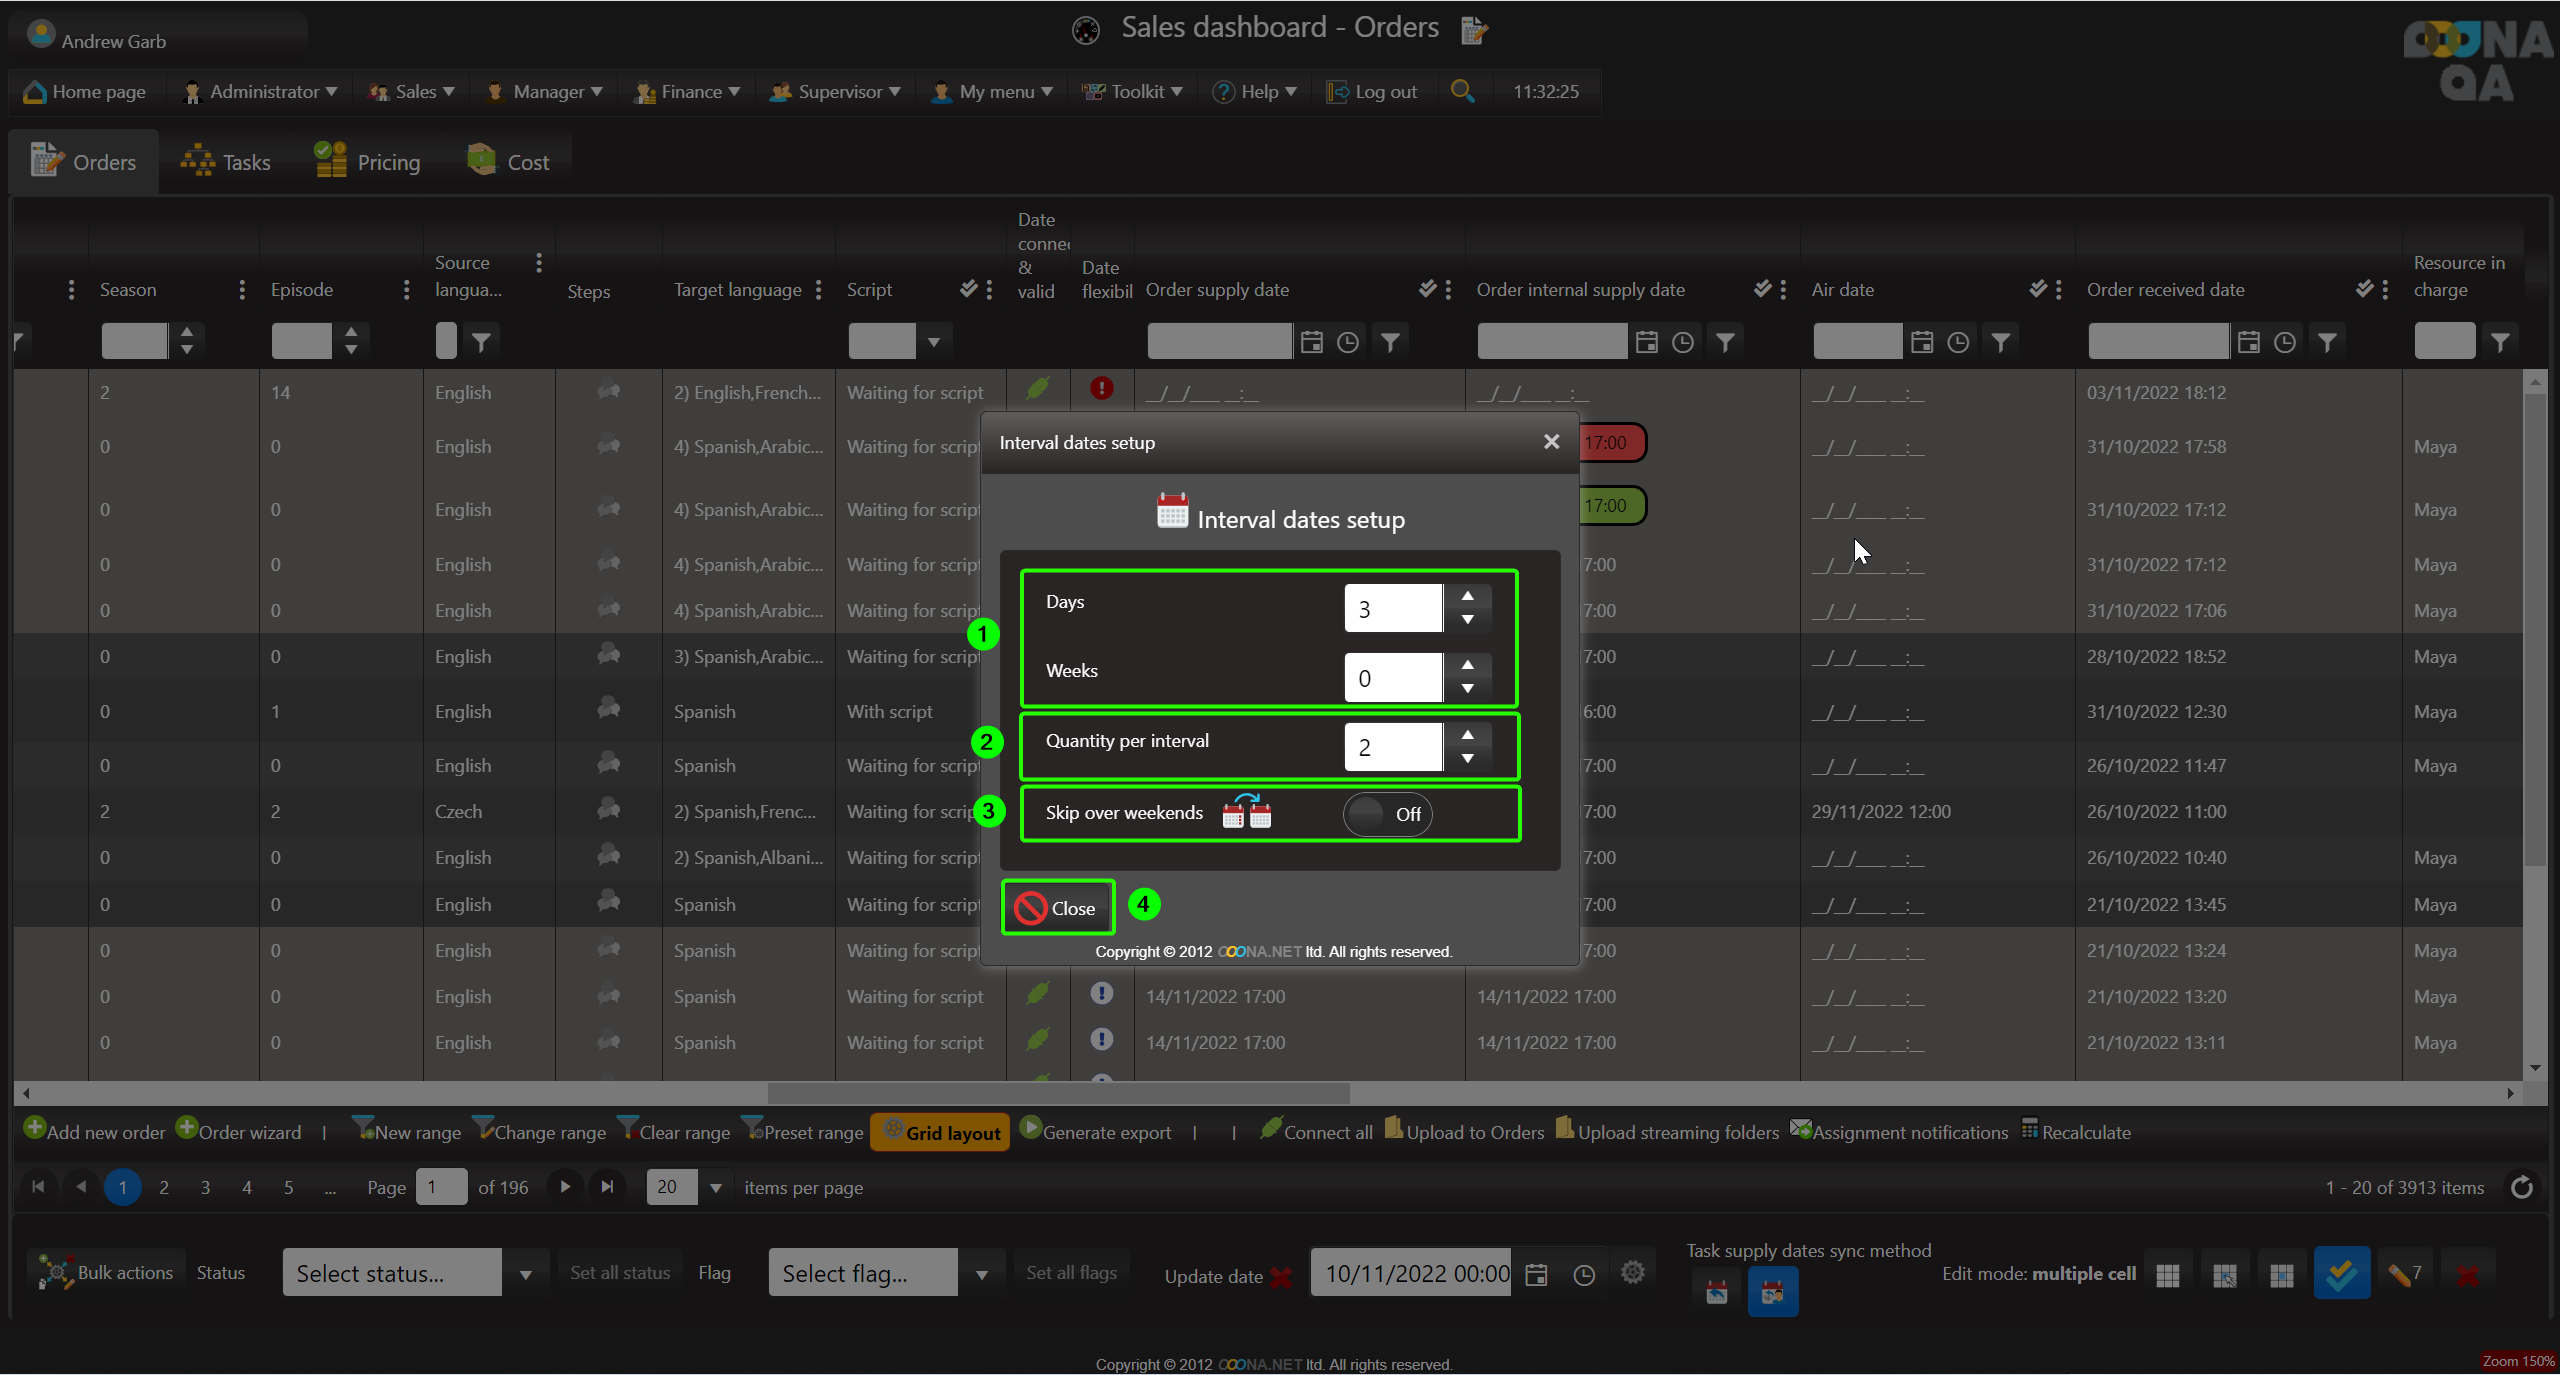Click clock icon in Air date filter
Viewport: 2560px width, 1375px height.
(1958, 342)
